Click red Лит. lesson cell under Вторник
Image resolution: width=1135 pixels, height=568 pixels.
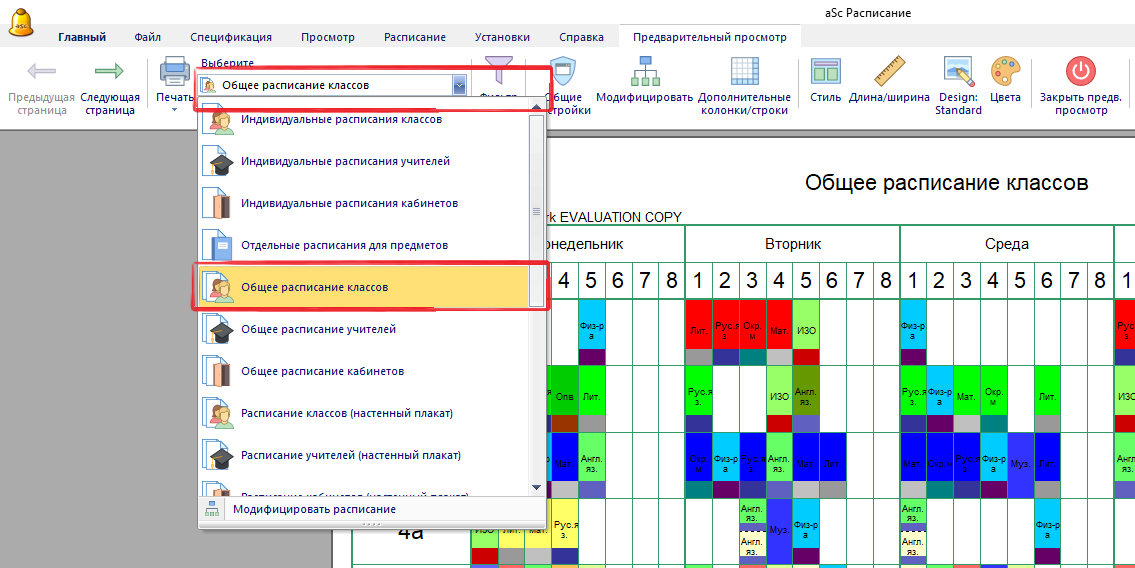click(x=698, y=329)
